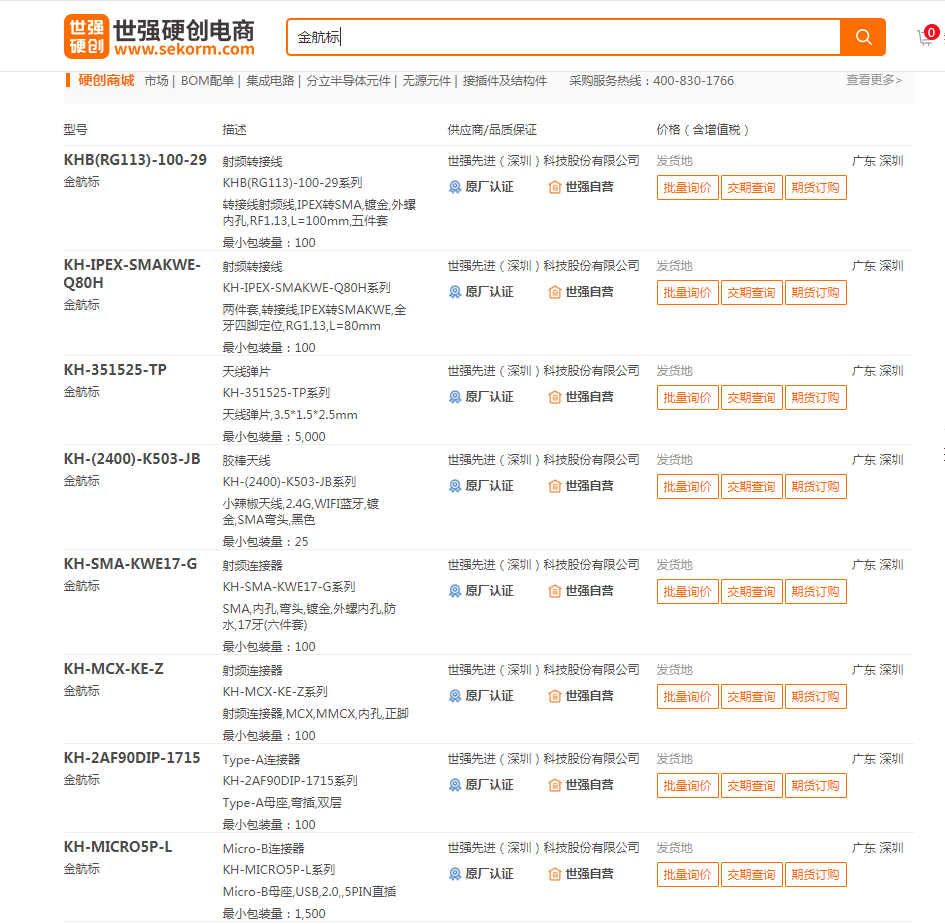Open the KHB(RG113)-100-29 product link

(x=135, y=160)
